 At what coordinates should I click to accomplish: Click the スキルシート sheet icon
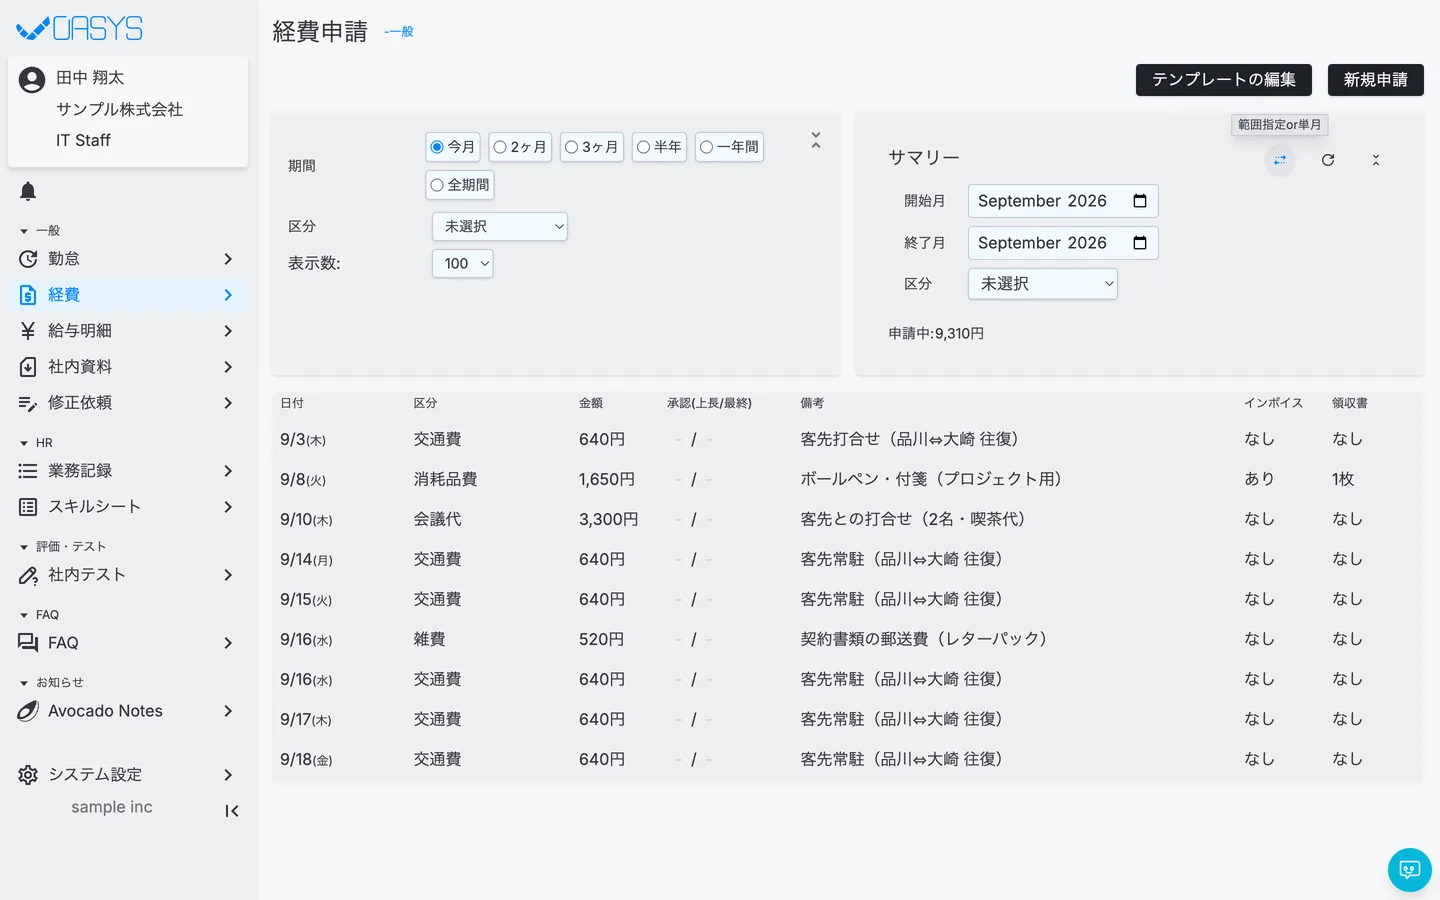coord(28,507)
